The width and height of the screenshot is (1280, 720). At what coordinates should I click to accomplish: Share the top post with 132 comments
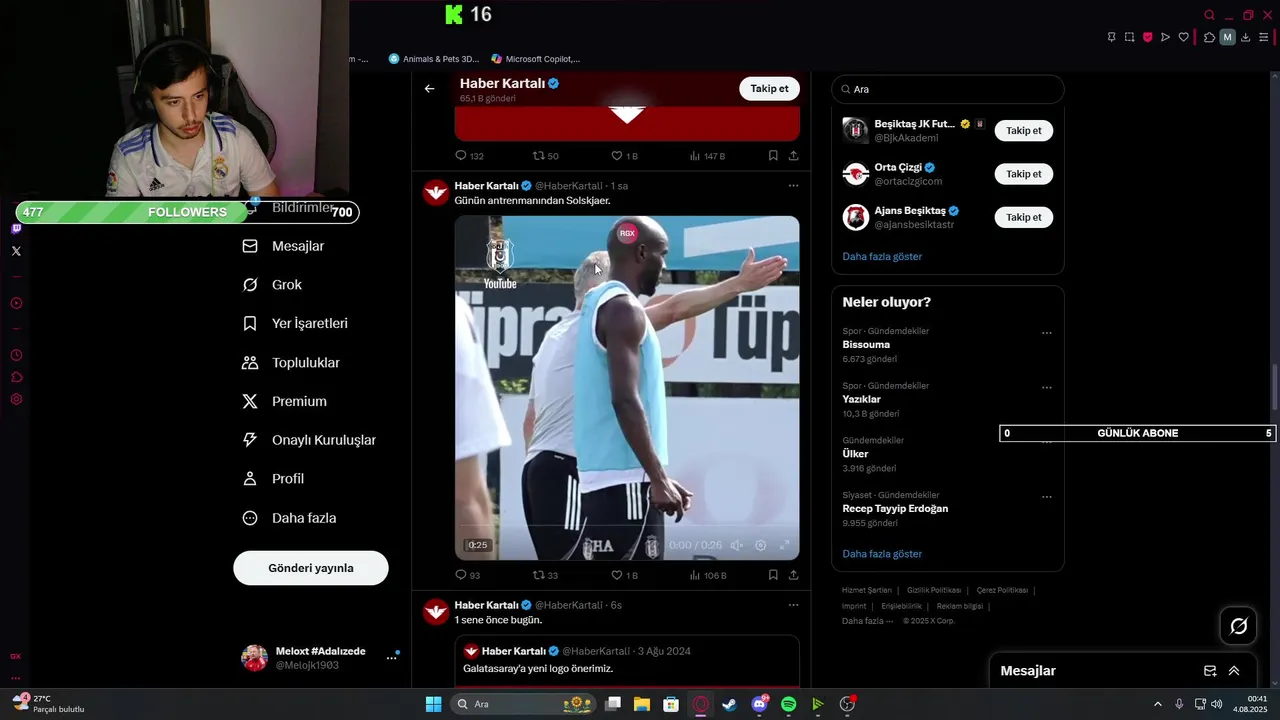pyautogui.click(x=793, y=156)
